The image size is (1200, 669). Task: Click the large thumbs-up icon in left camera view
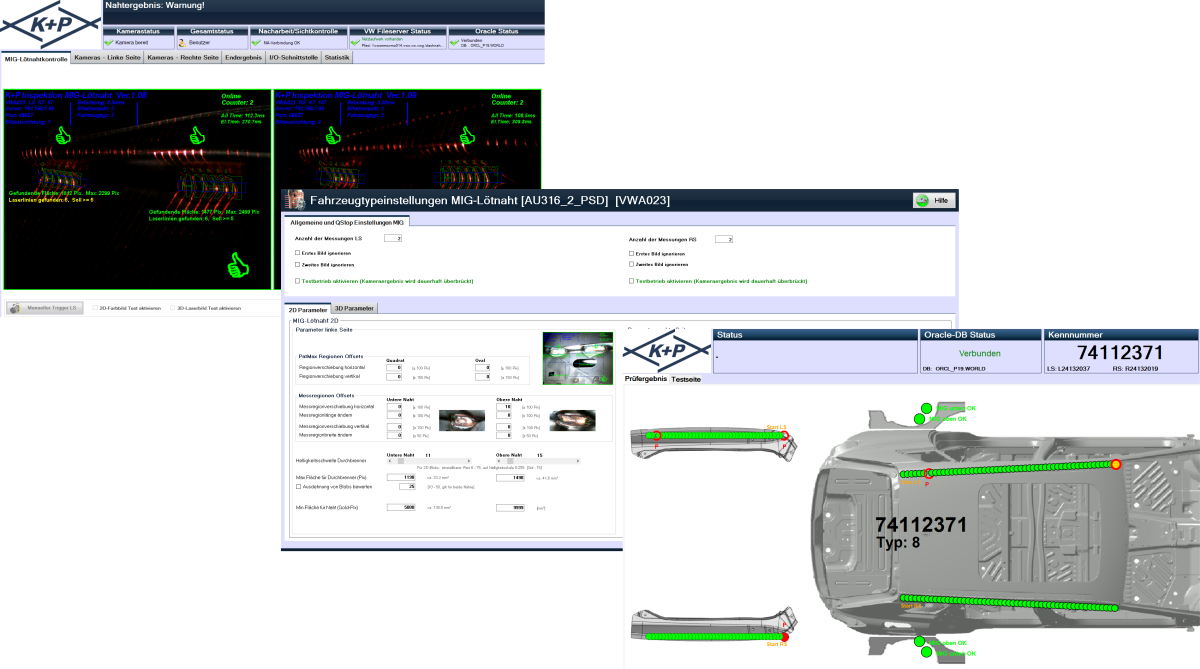tap(237, 264)
